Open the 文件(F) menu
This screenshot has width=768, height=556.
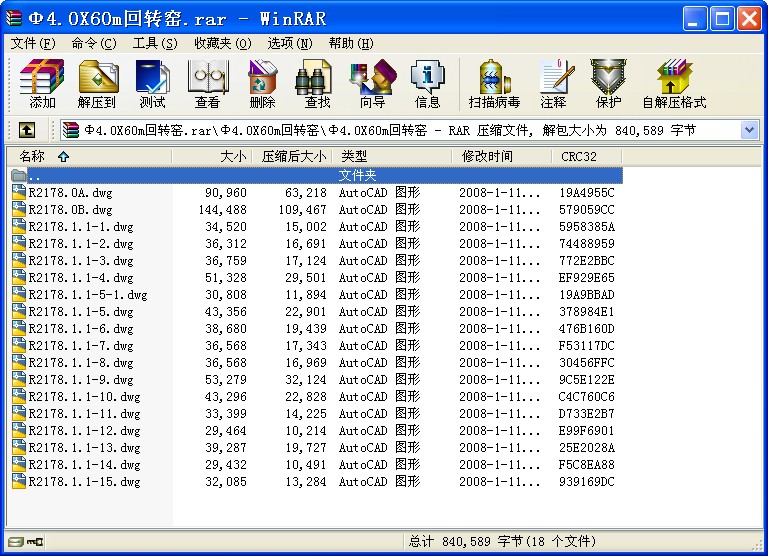33,44
